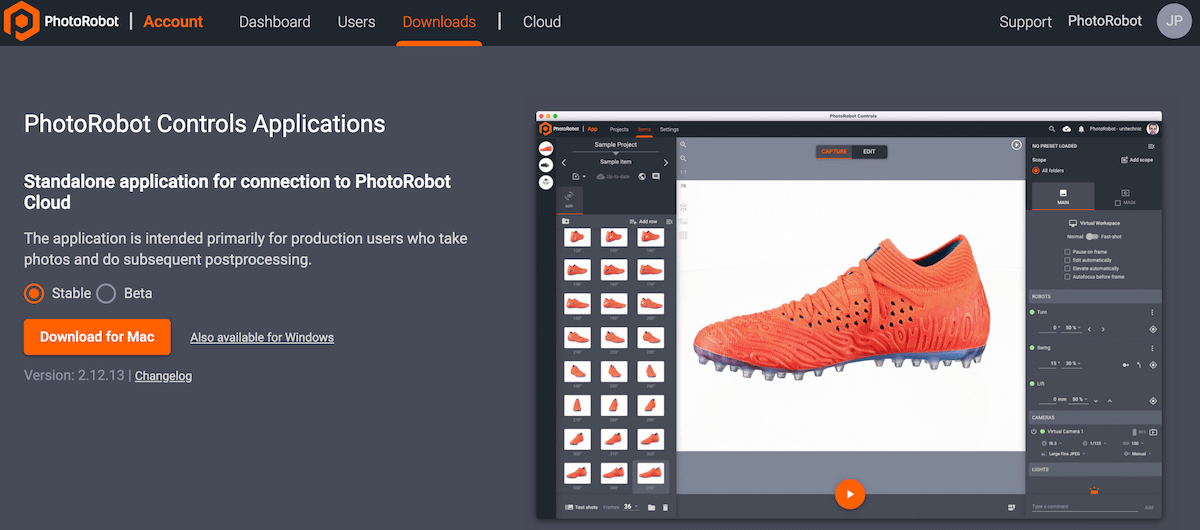
Task: Open Also available for Windows link
Action: coord(262,338)
